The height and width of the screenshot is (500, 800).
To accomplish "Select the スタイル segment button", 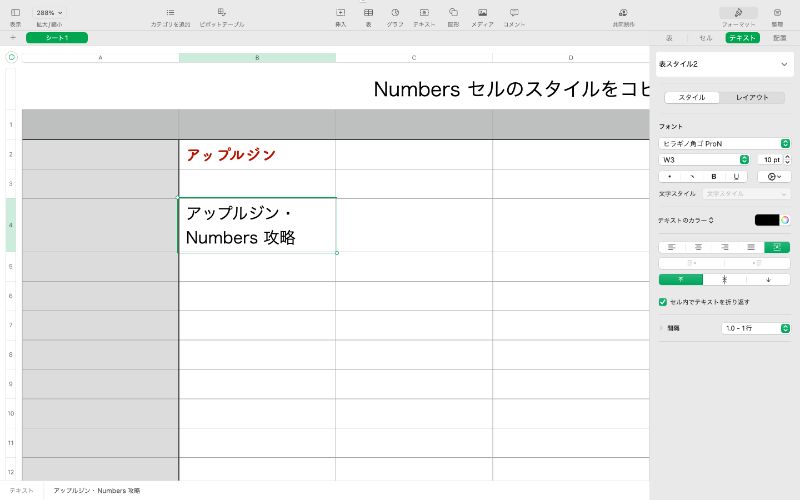I will (x=692, y=97).
